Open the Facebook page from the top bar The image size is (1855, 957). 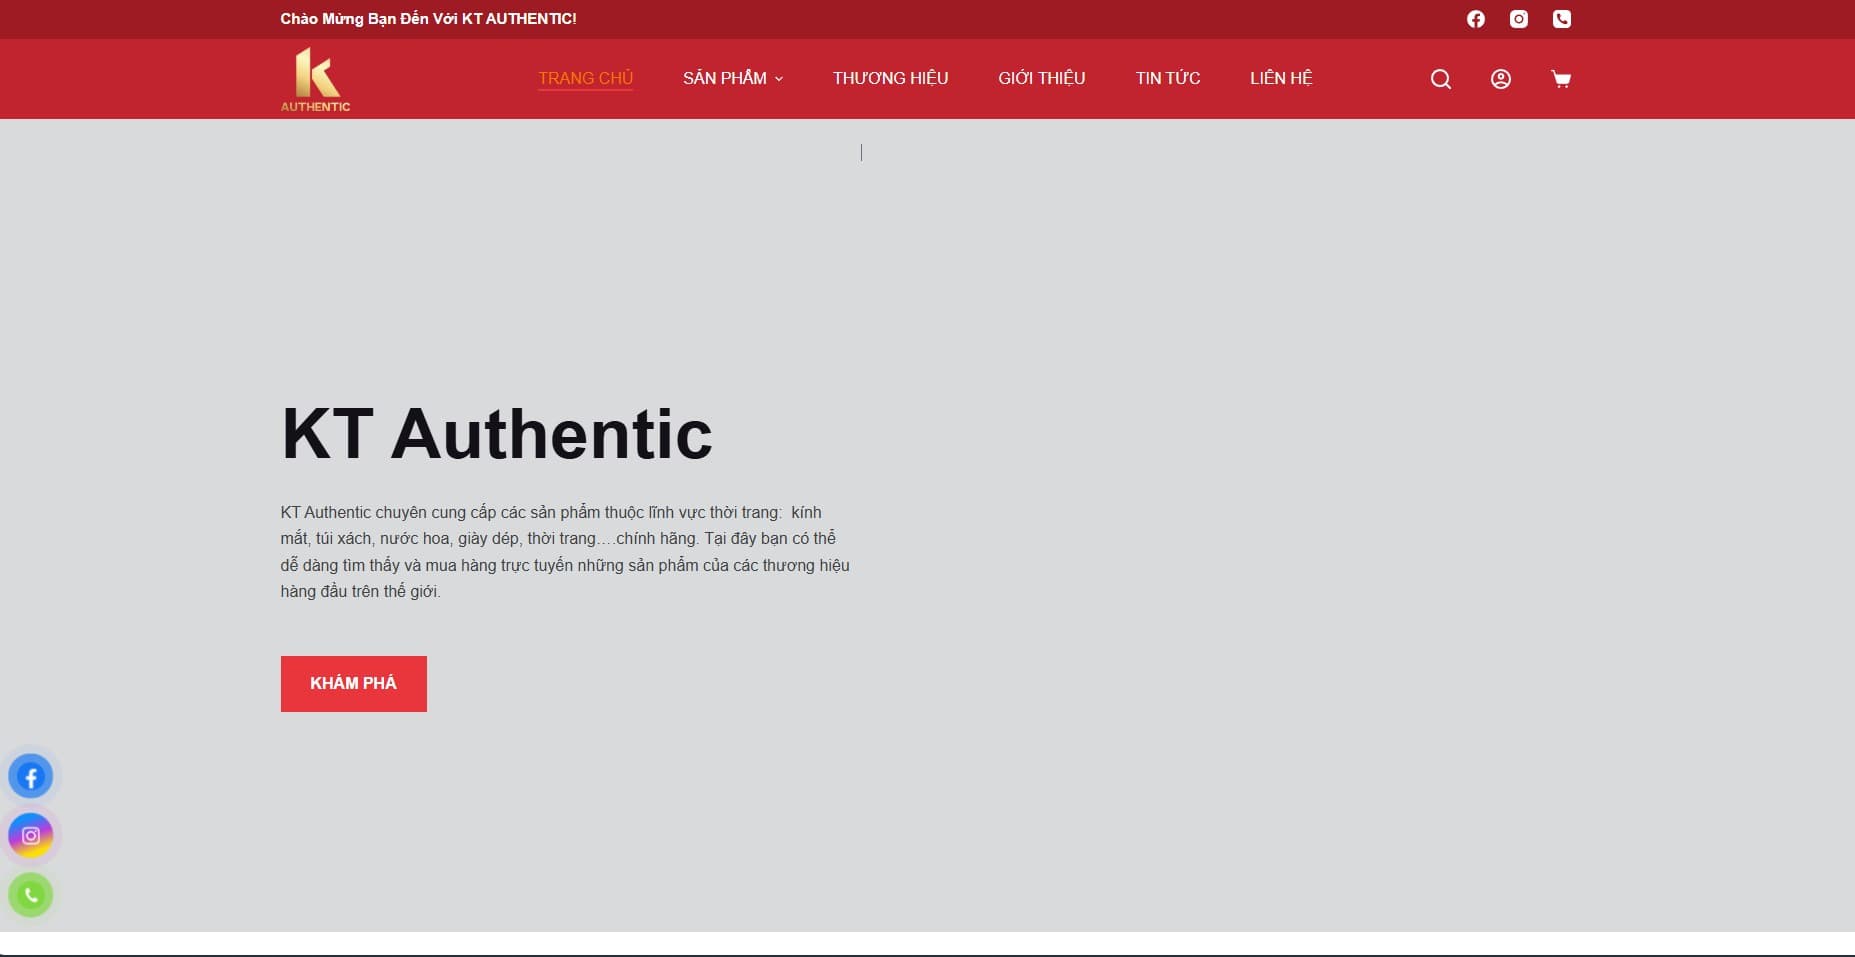pos(1475,19)
